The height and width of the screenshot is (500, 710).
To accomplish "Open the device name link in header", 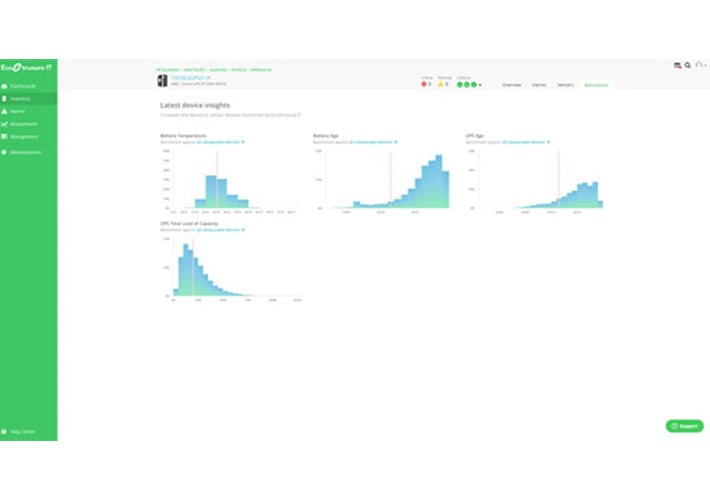I will [x=191, y=78].
